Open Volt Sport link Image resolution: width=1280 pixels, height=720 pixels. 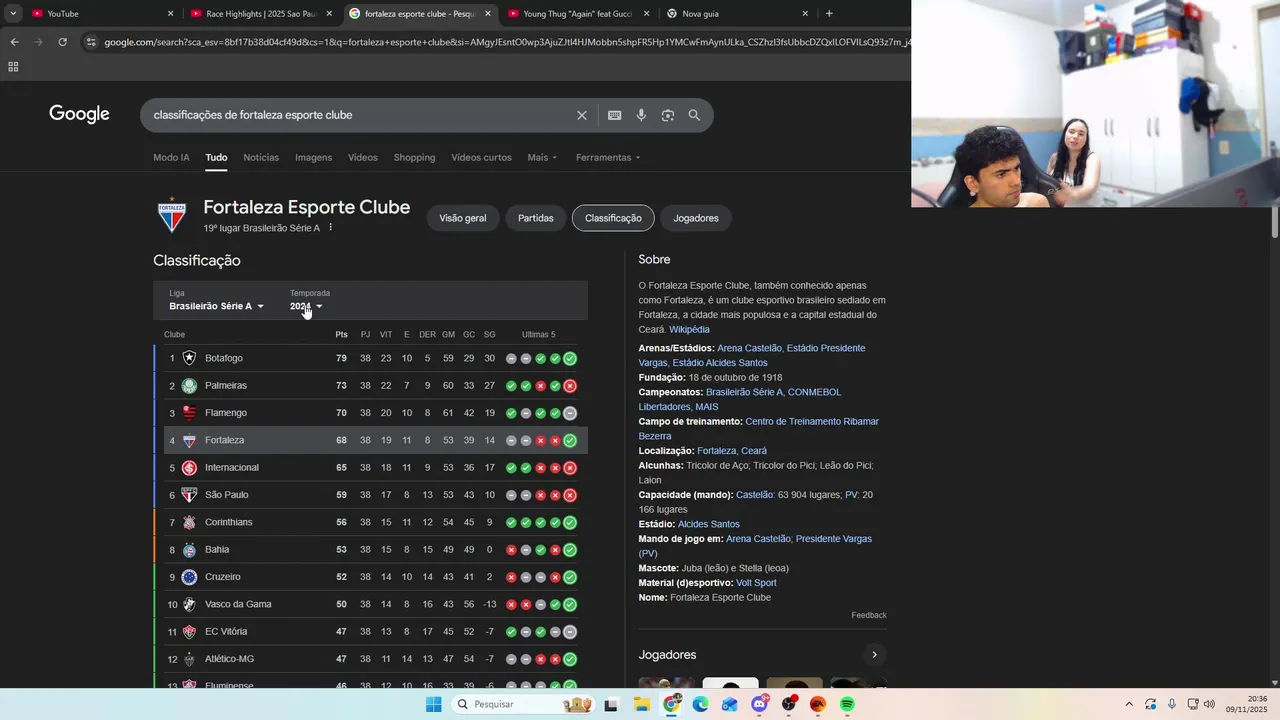tap(756, 583)
